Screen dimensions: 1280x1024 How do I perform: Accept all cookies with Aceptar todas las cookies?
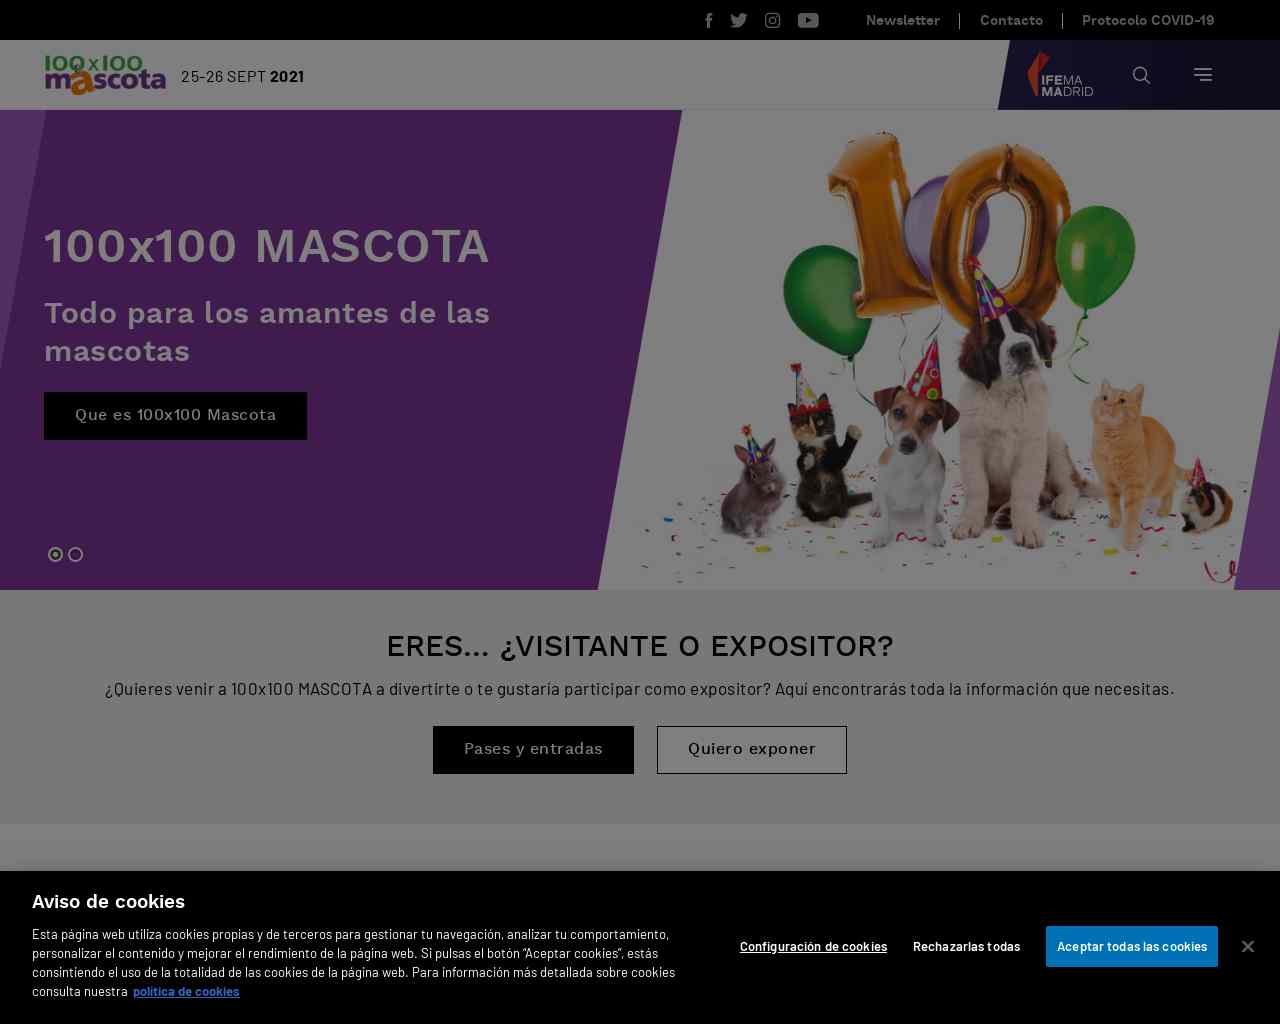click(x=1132, y=946)
